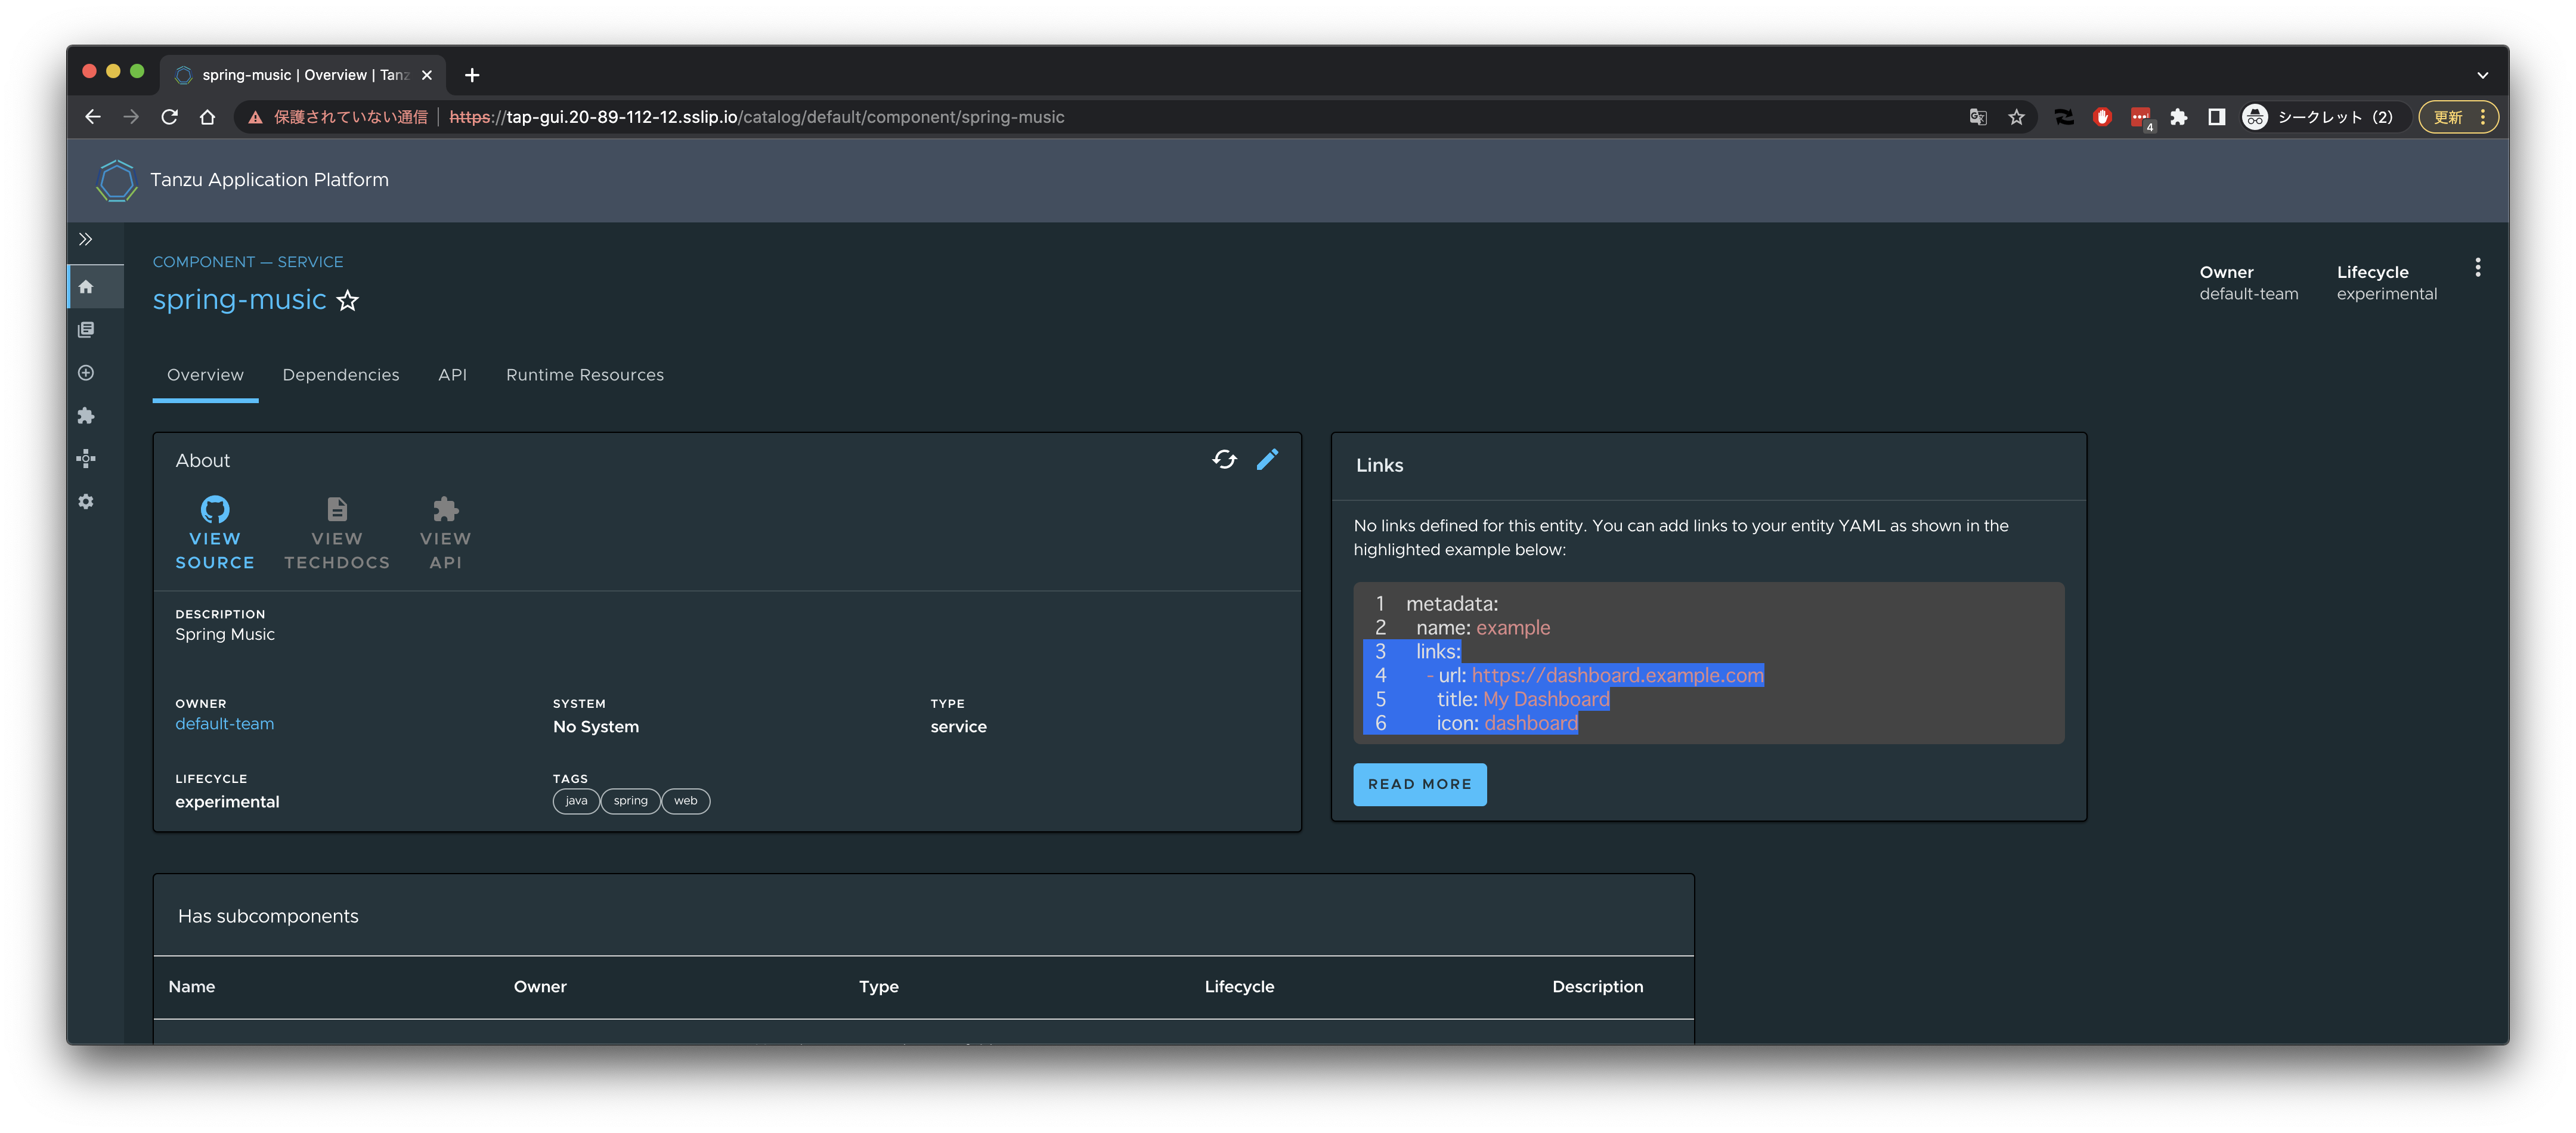2576x1133 pixels.
Task: Click the red chat extension with badge
Action: (2141, 118)
